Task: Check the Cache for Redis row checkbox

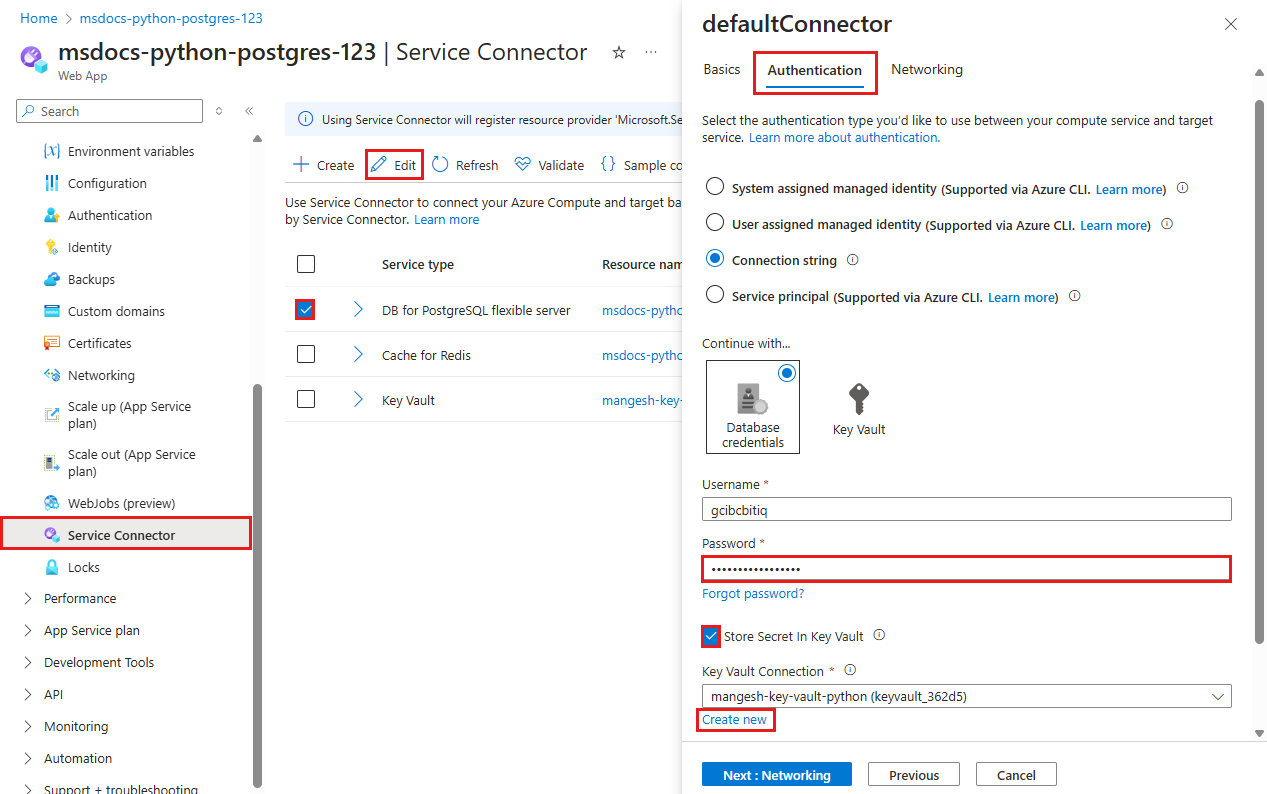Action: point(305,354)
